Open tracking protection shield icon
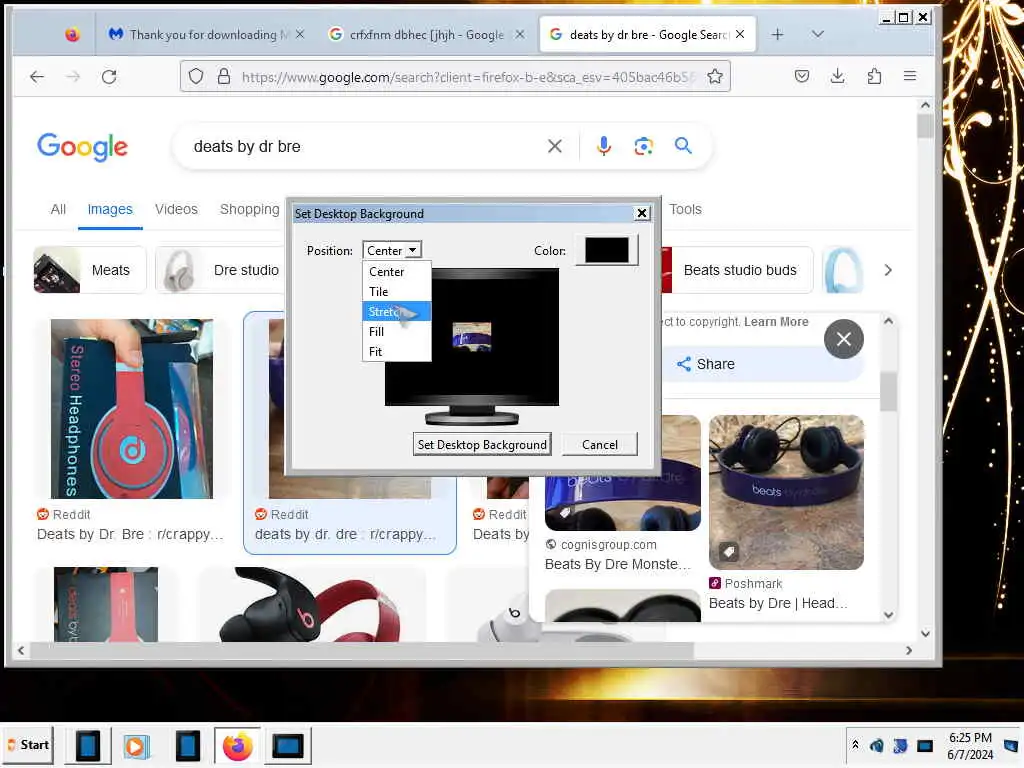1024x768 pixels. [x=196, y=76]
